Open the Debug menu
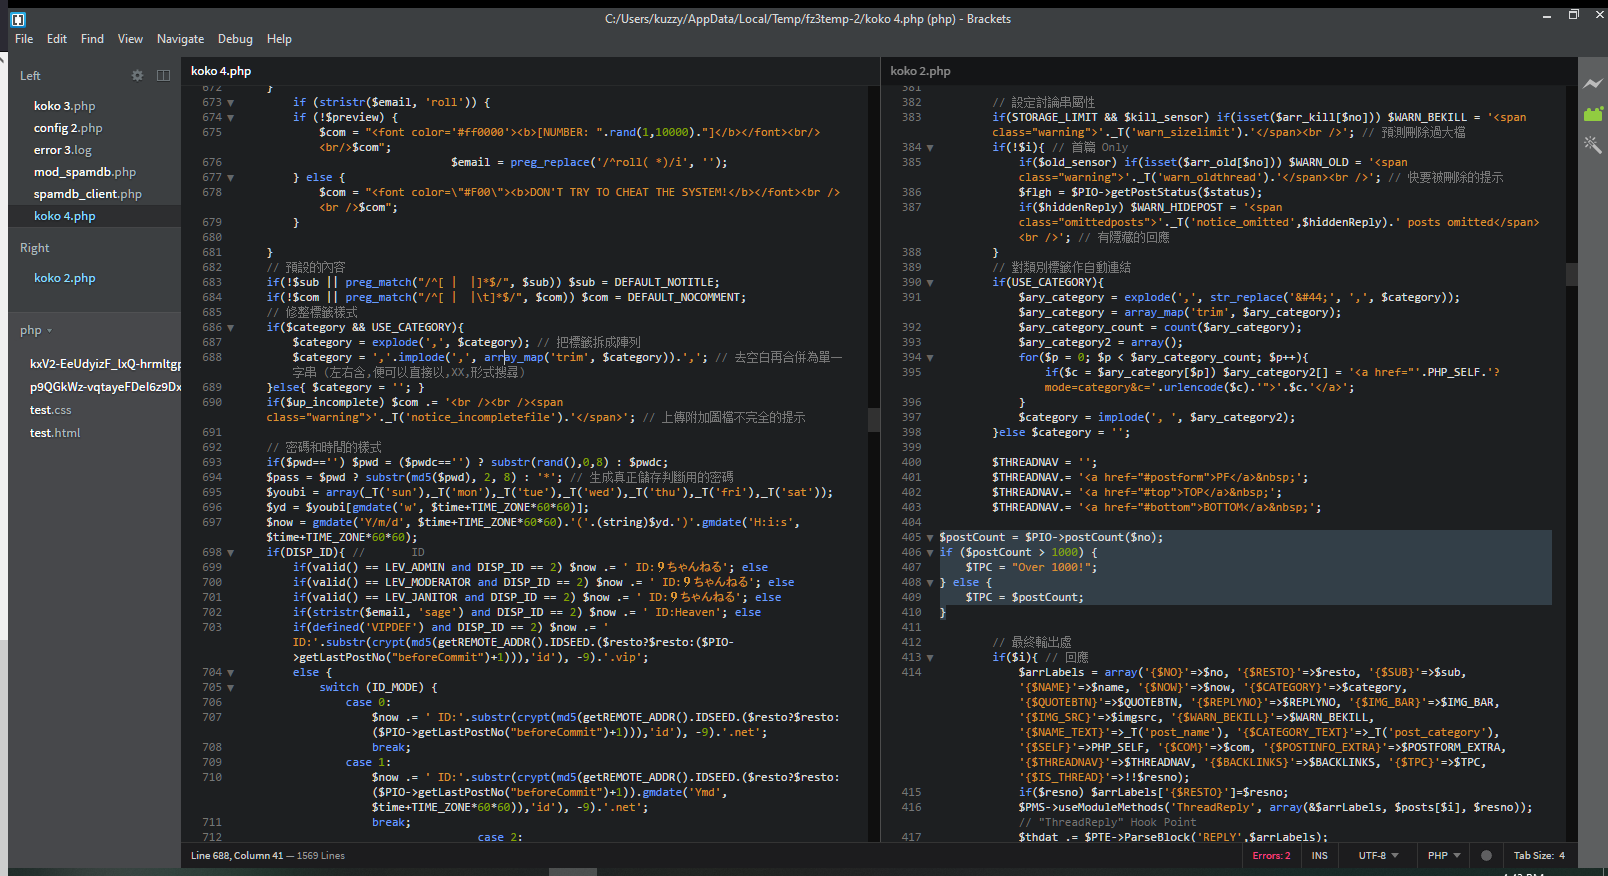Image resolution: width=1608 pixels, height=876 pixels. point(235,39)
